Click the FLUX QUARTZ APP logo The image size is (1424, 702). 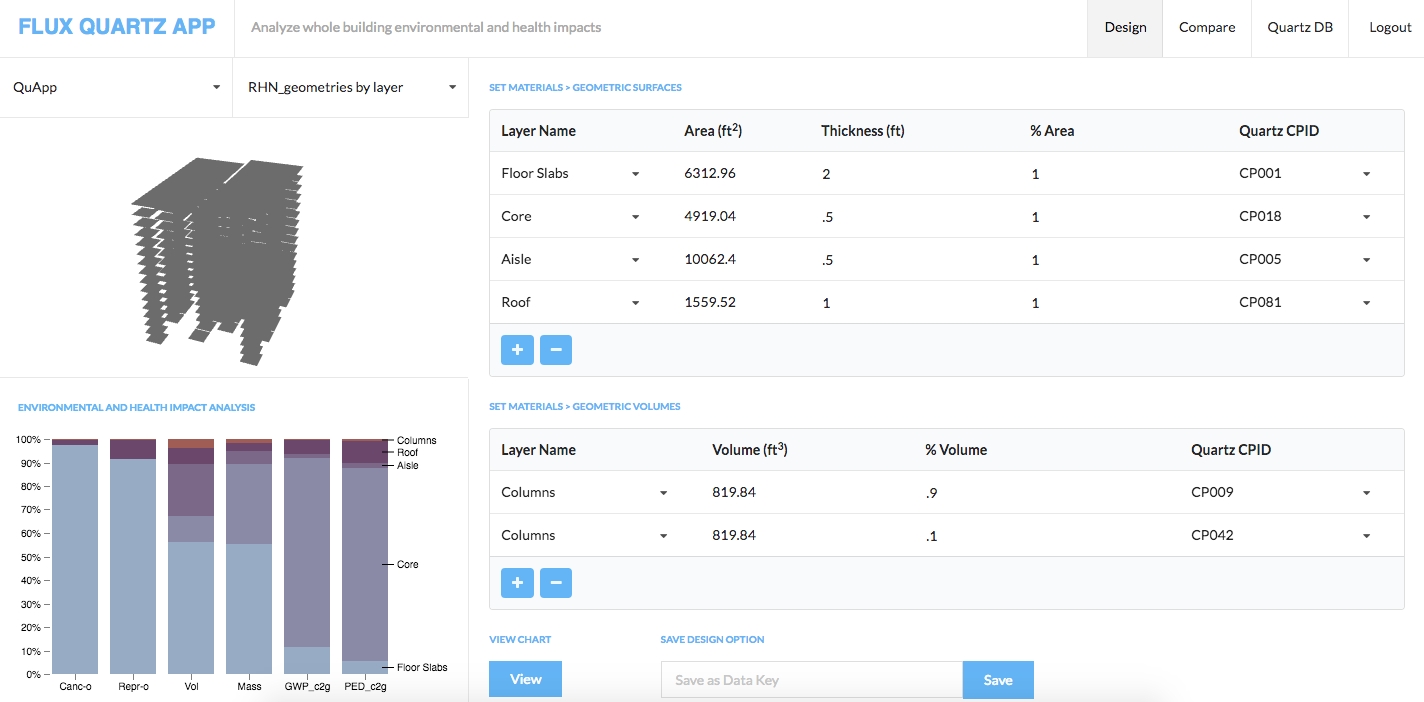click(x=117, y=26)
